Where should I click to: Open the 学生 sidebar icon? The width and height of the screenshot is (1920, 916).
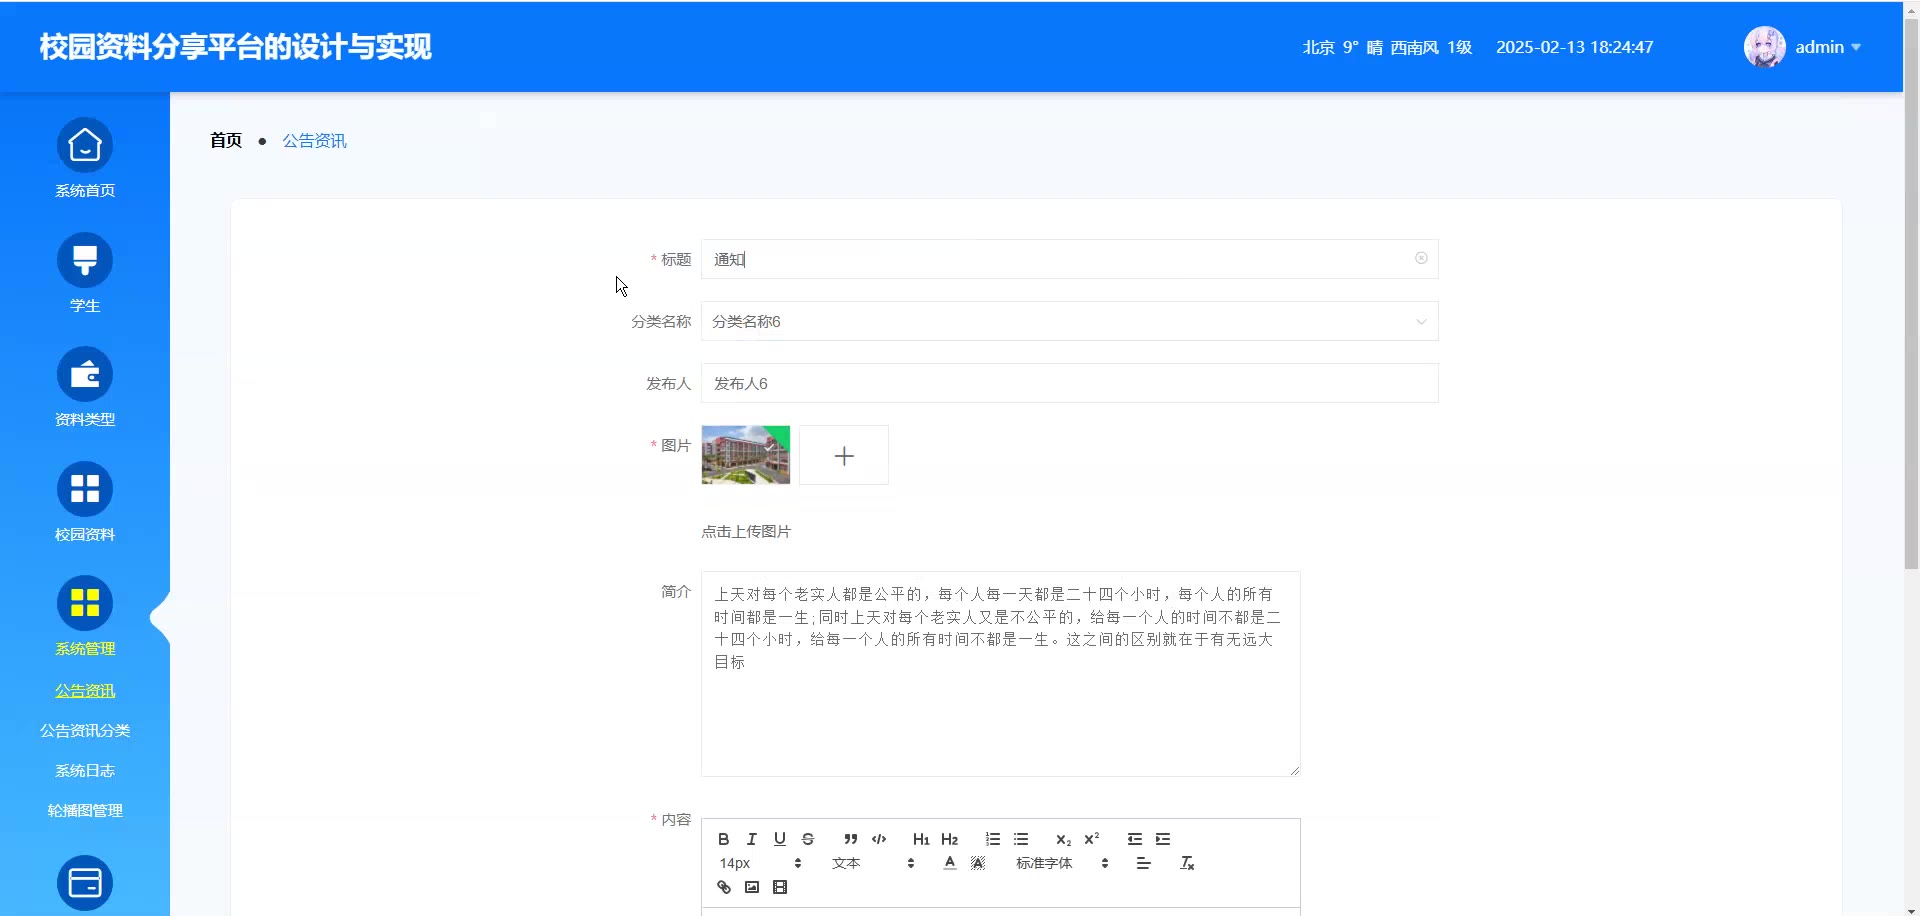click(85, 260)
